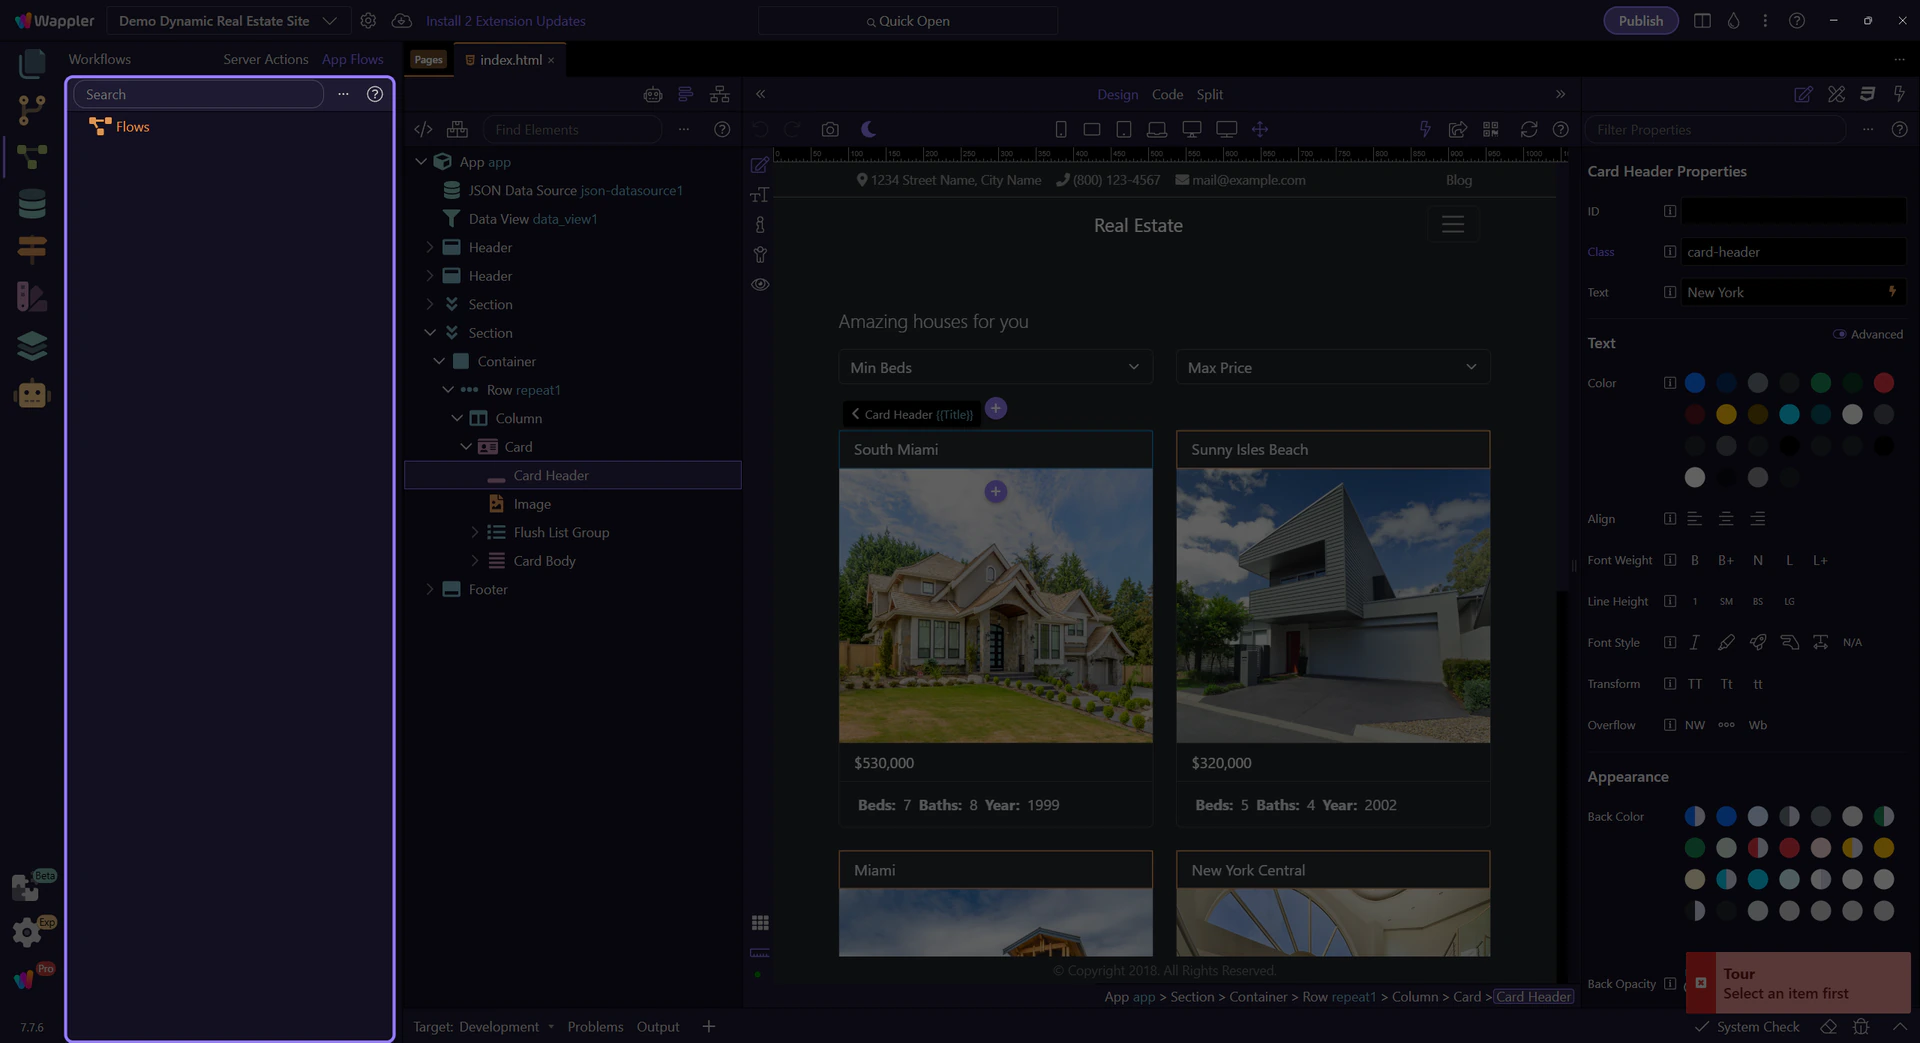This screenshot has height=1043, width=1920.
Task: Toggle dark mode moon icon
Action: (868, 130)
